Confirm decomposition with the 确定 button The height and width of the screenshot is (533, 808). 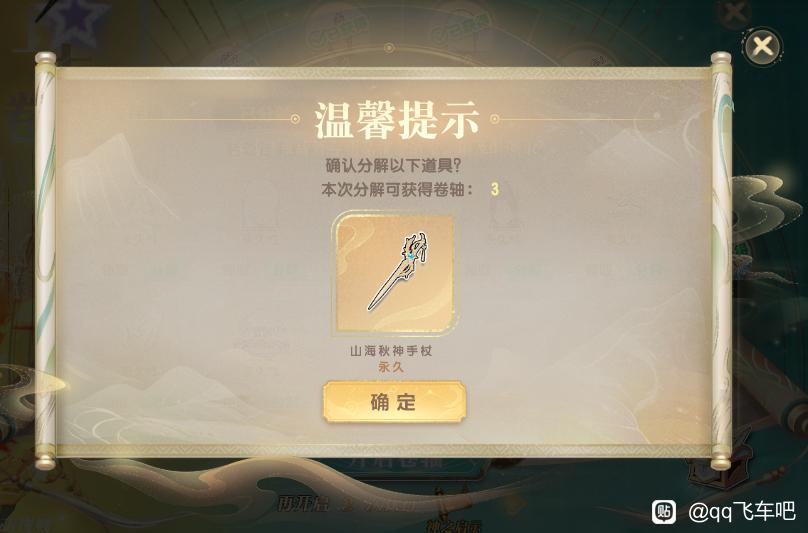click(394, 402)
